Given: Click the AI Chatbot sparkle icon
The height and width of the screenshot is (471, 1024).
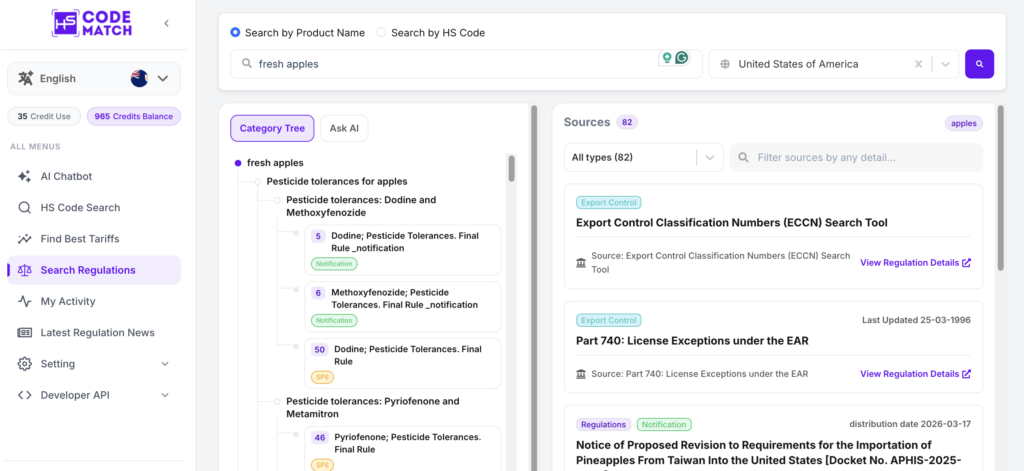Looking at the screenshot, I should click(24, 176).
